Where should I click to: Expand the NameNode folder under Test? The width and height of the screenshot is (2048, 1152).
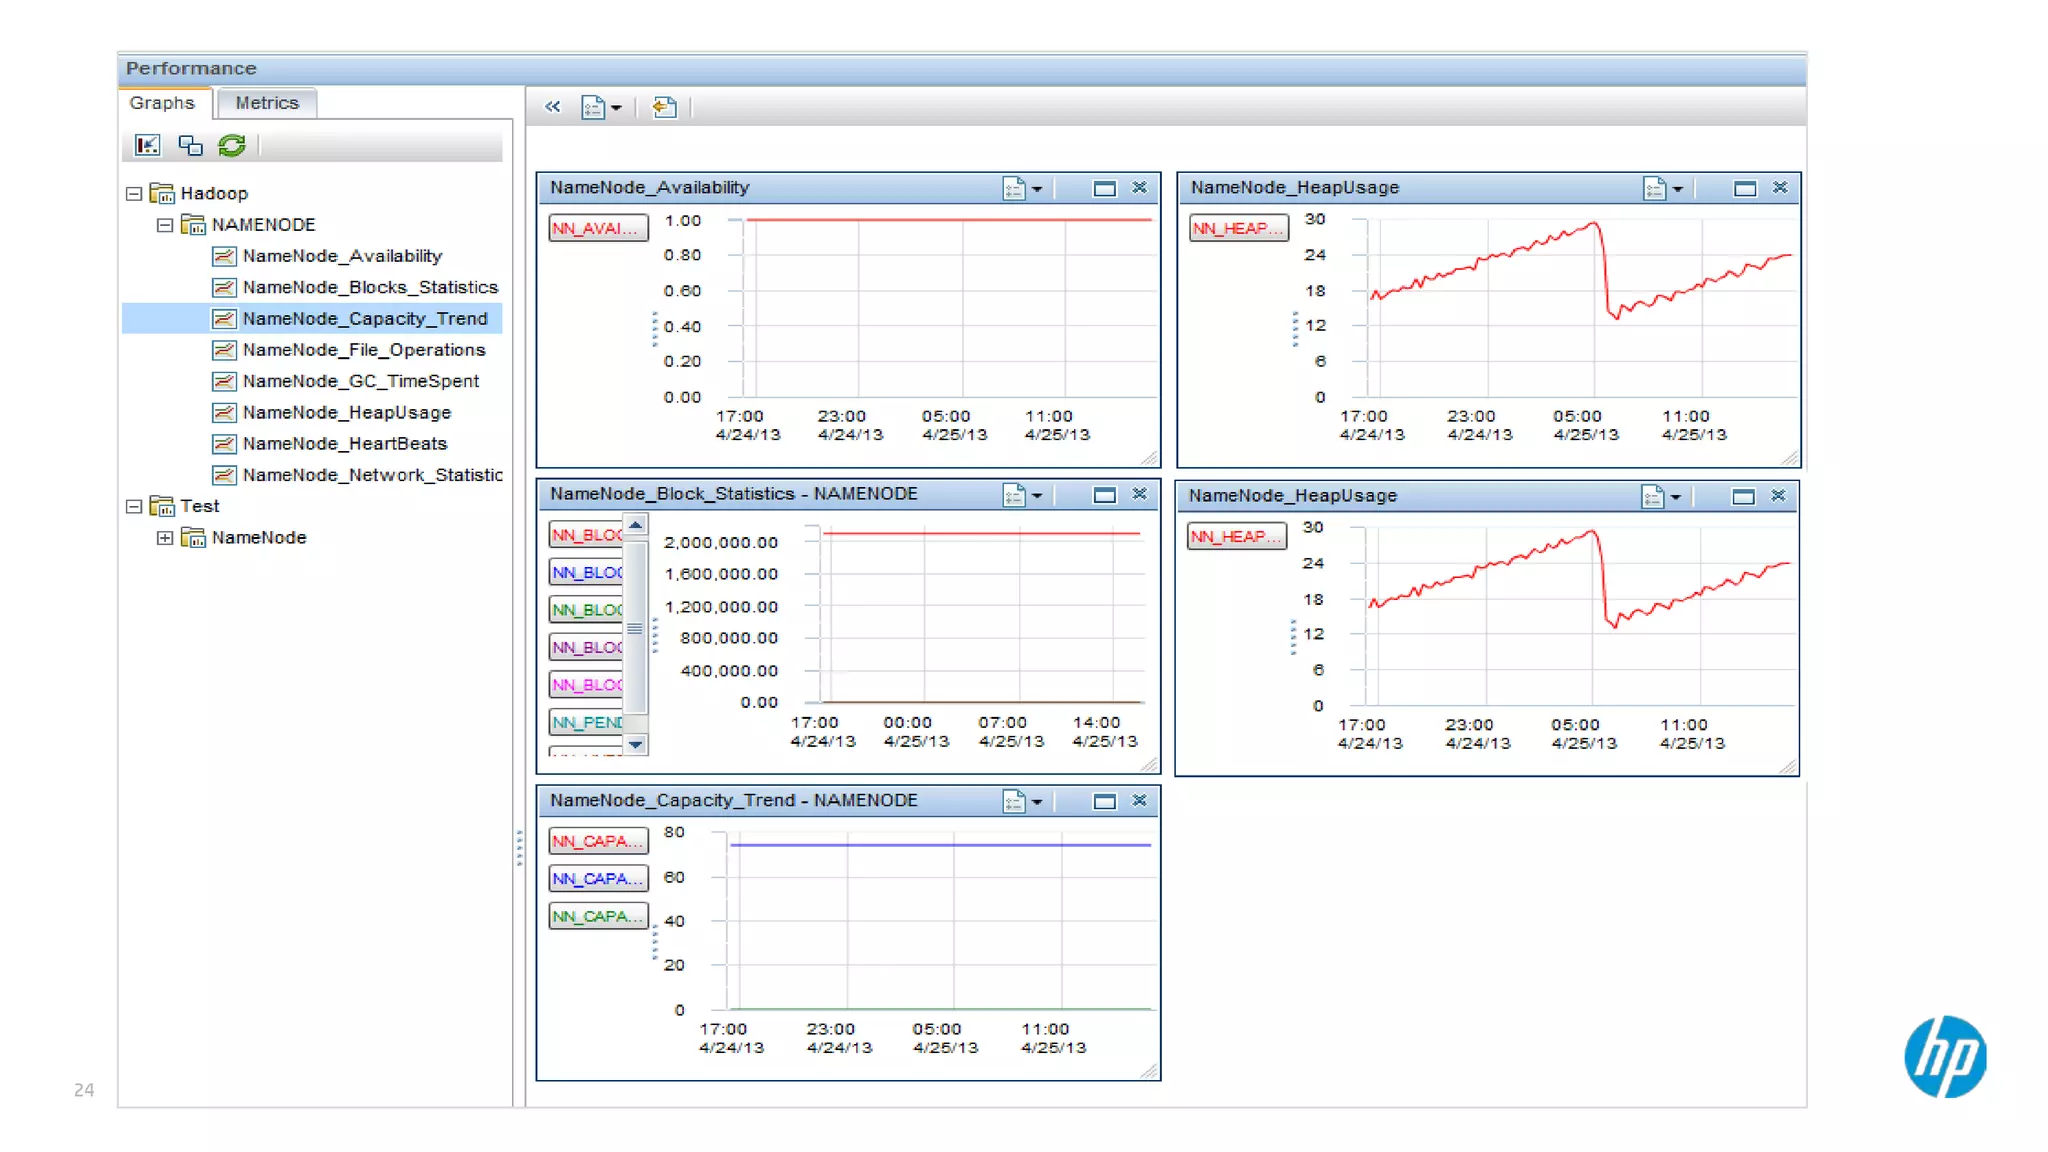point(165,538)
